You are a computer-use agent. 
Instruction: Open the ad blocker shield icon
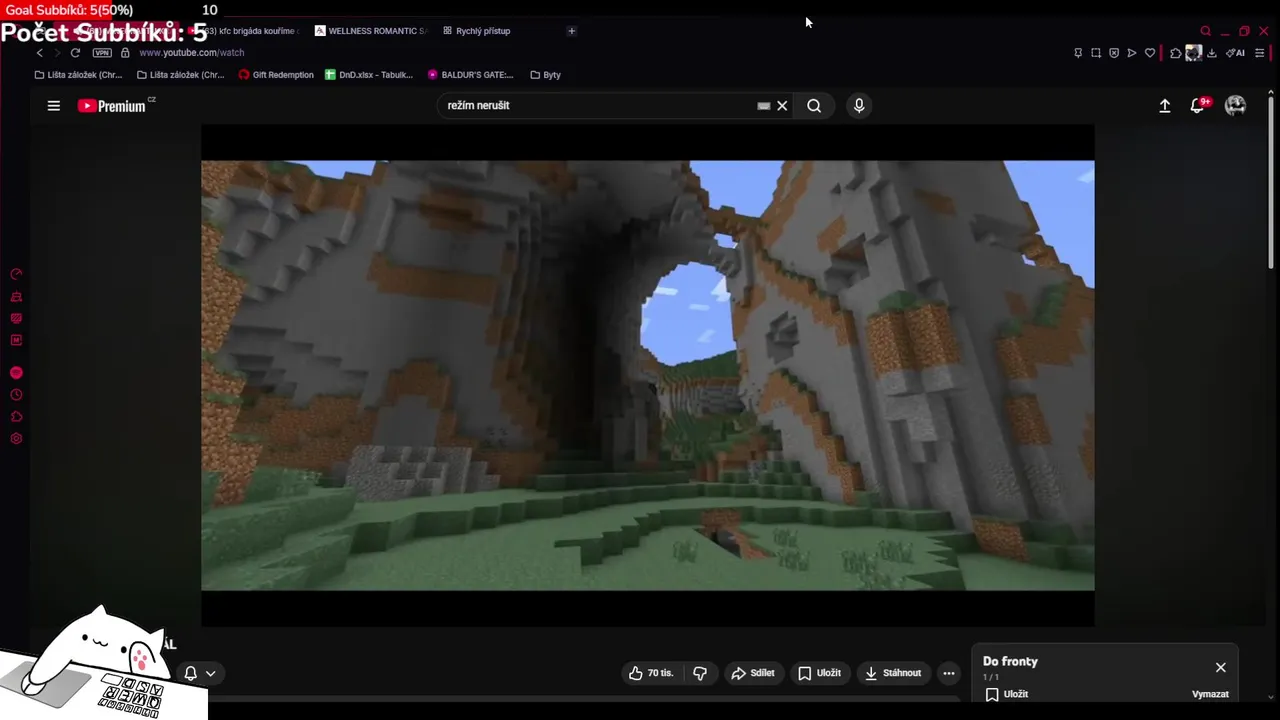[1114, 53]
